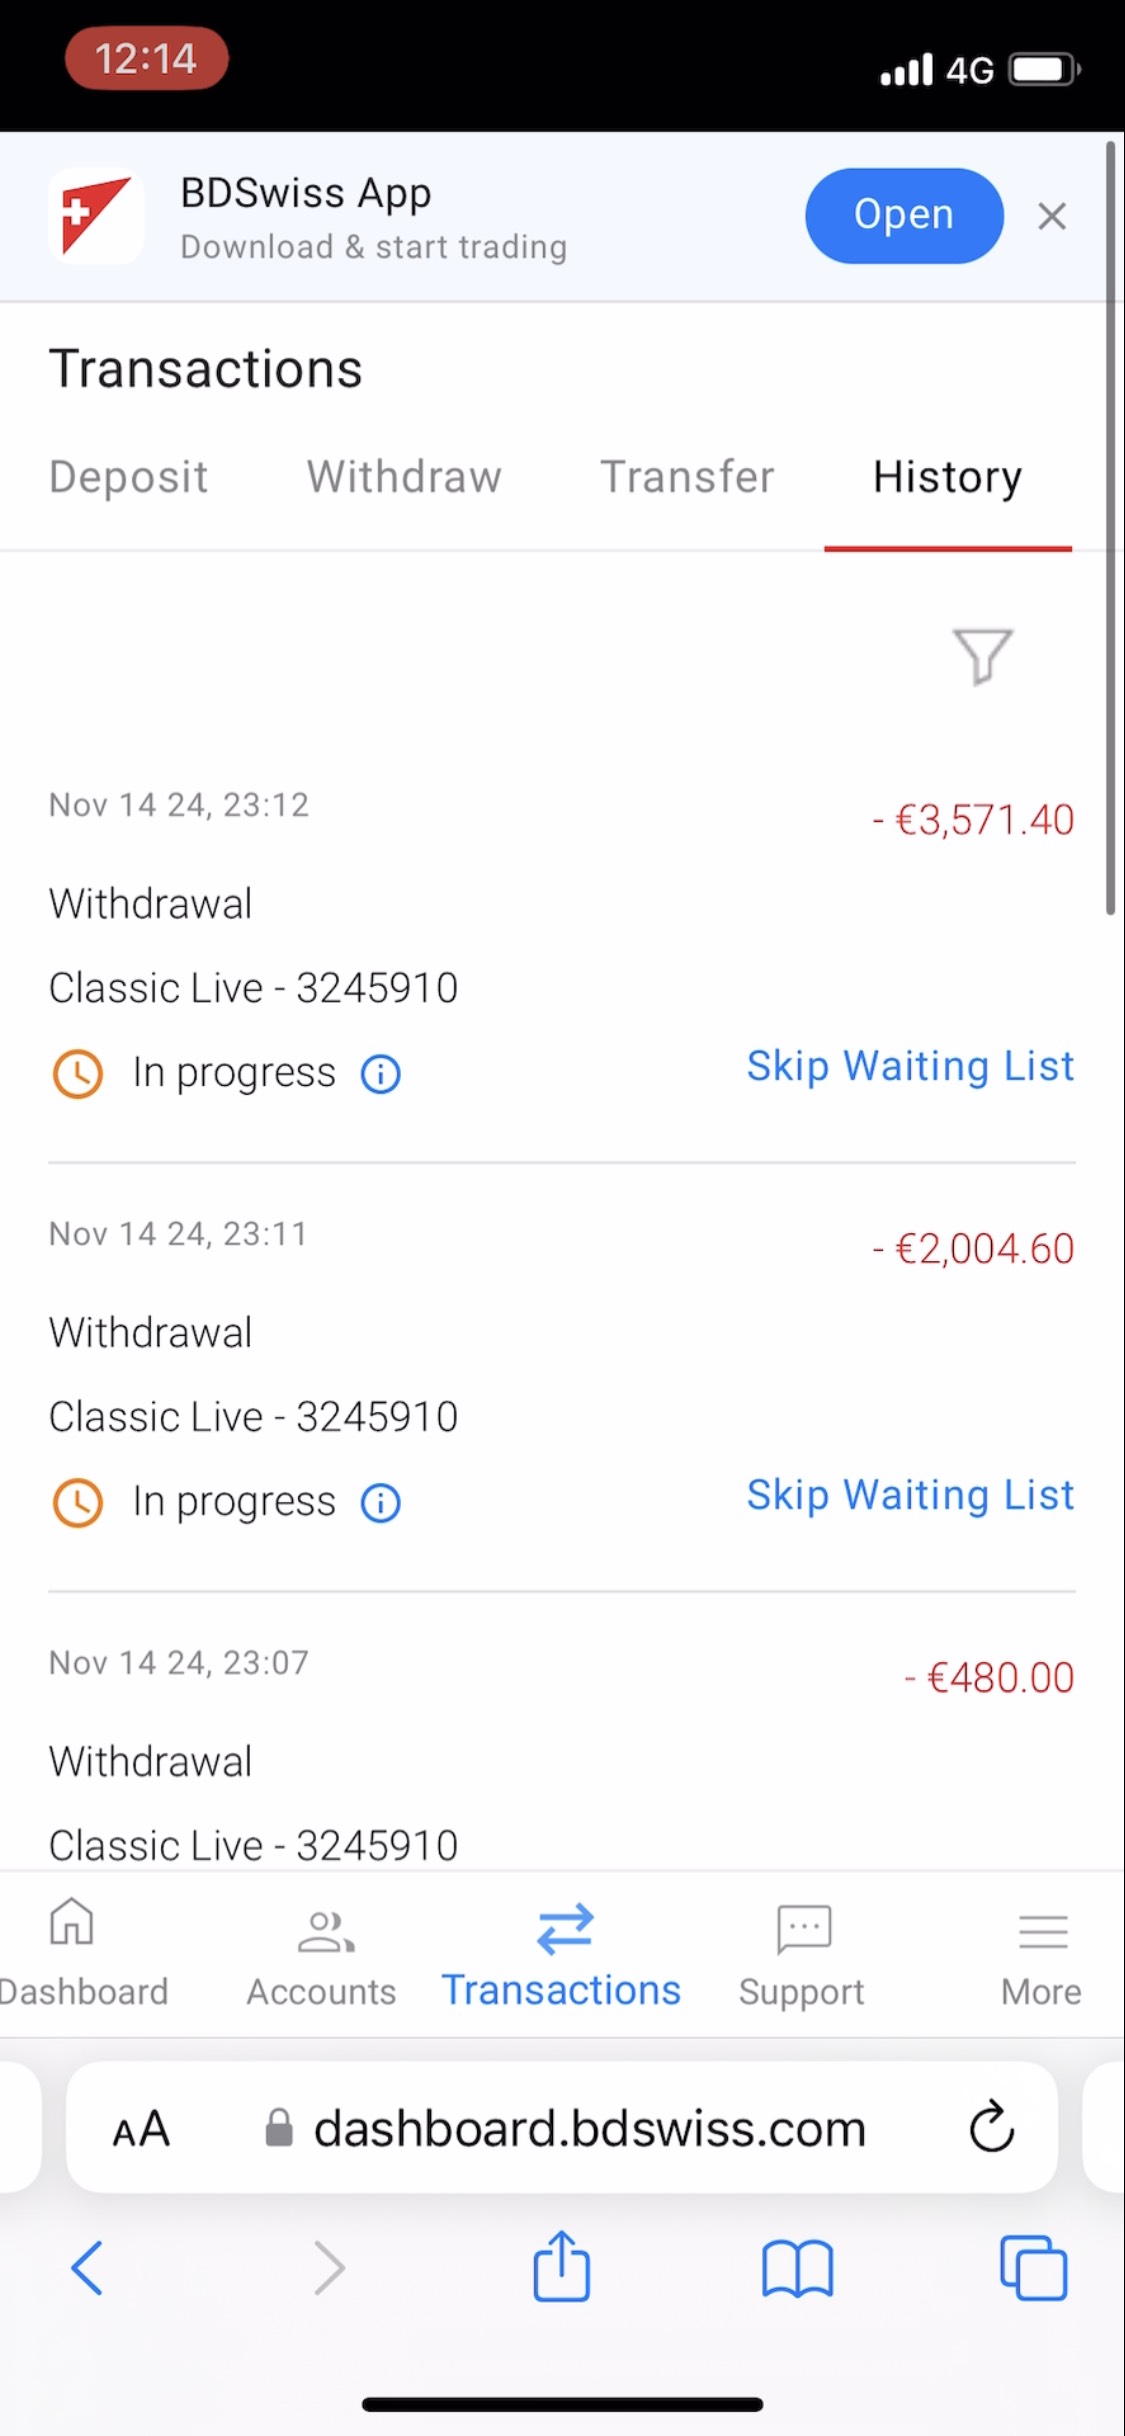The height and width of the screenshot is (2436, 1125).
Task: Open the transaction filter funnel icon
Action: [983, 656]
